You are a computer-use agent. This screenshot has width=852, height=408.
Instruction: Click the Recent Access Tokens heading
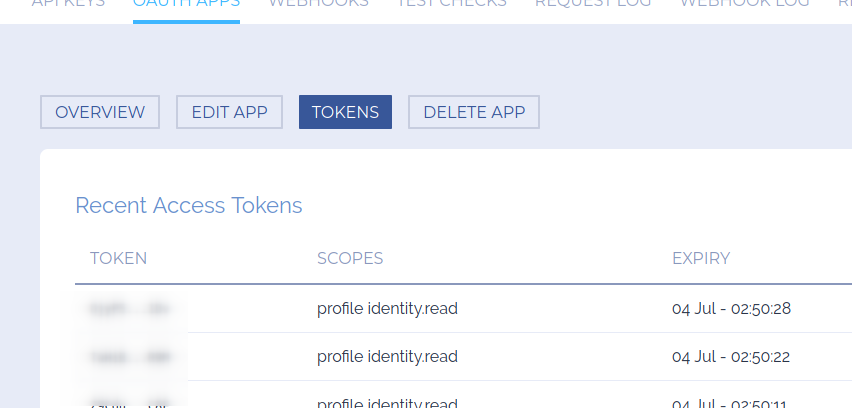point(189,206)
